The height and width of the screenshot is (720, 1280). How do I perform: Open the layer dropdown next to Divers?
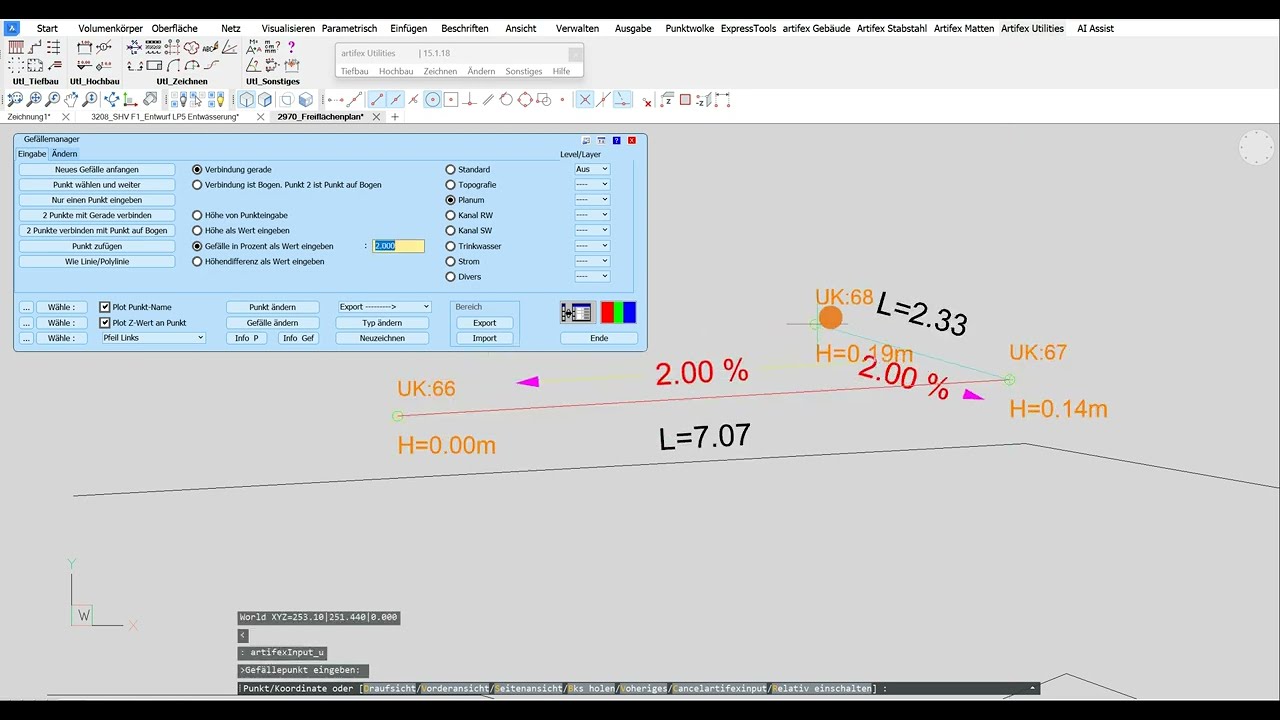(x=592, y=277)
